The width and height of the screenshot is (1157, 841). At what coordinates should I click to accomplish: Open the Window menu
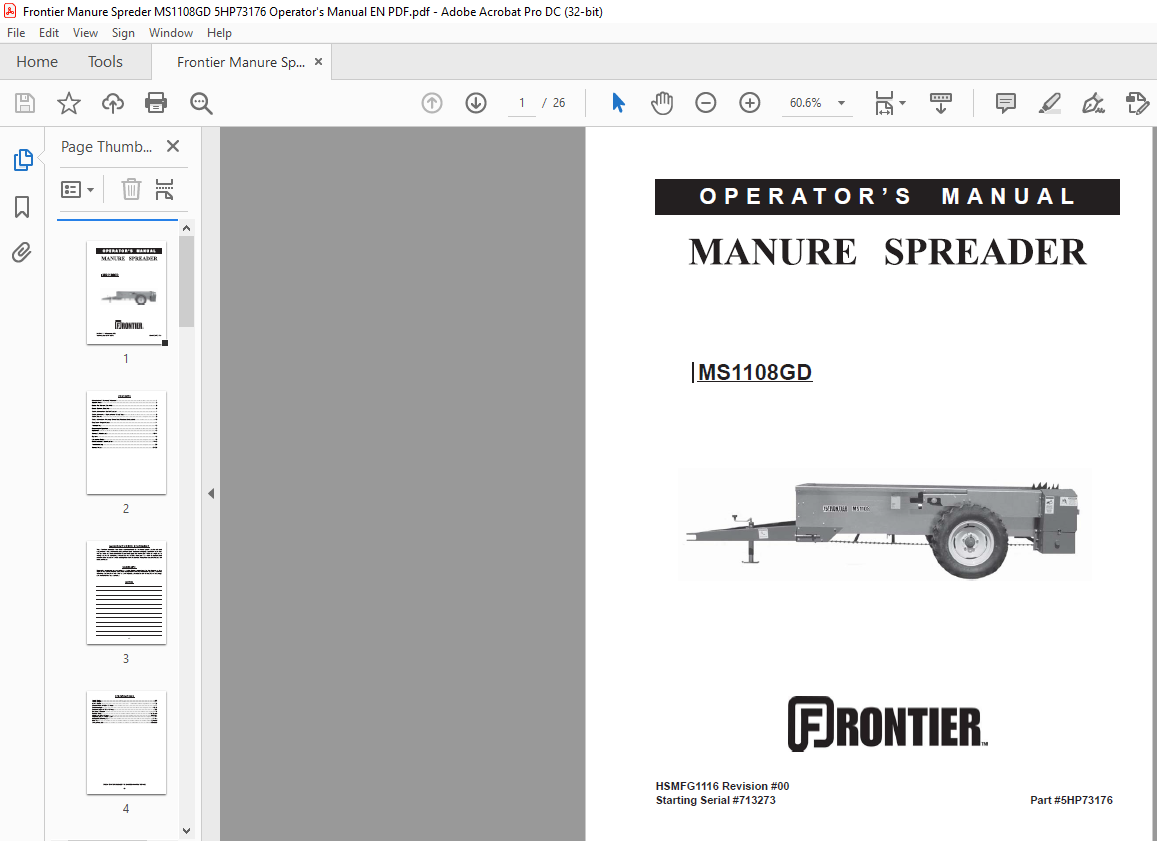coord(170,32)
